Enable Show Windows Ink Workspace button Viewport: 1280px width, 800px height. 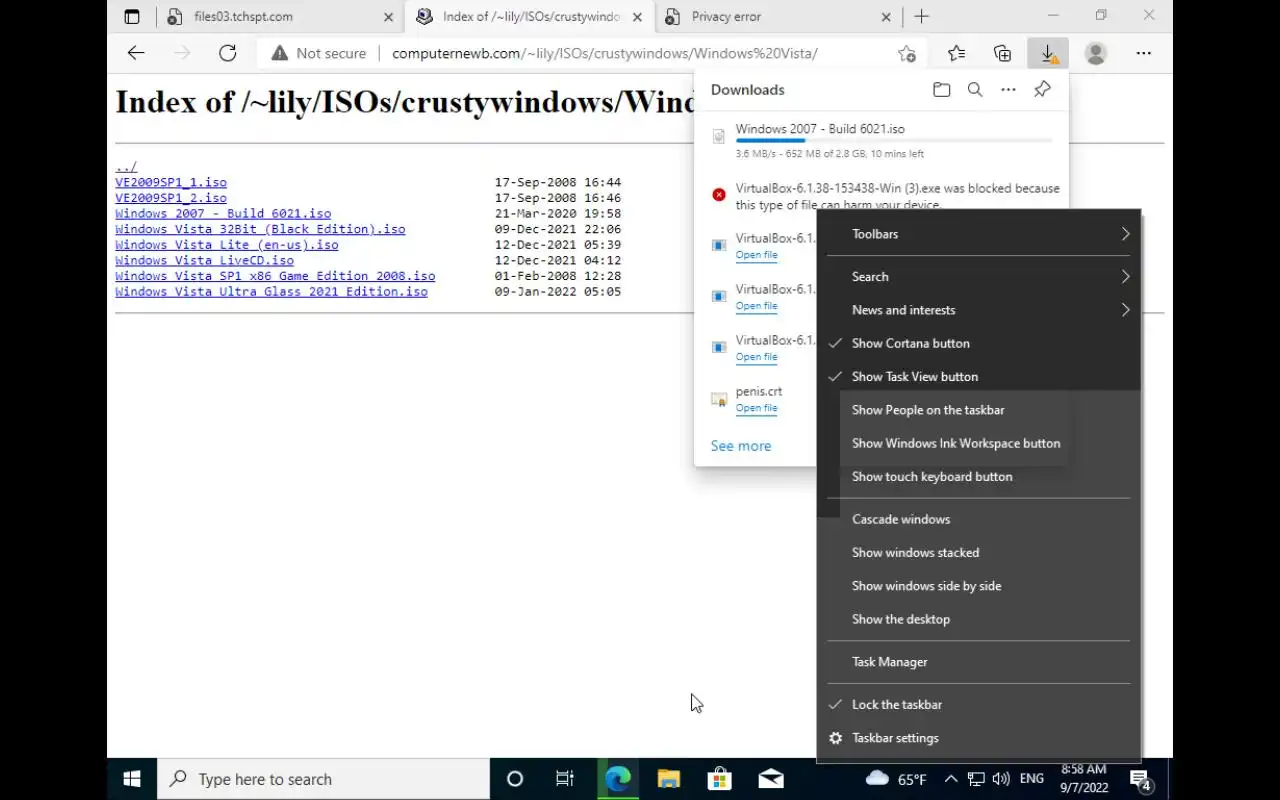pos(979,443)
